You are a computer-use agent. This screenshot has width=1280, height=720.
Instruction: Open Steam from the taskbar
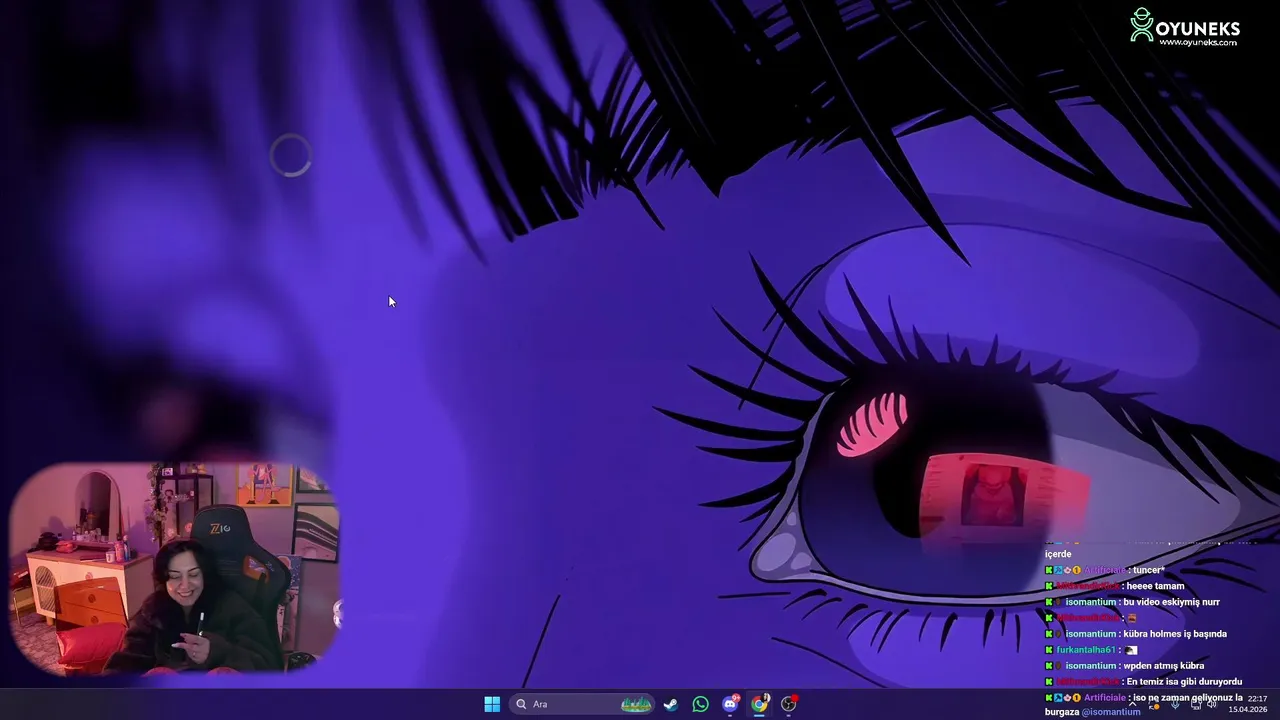coord(671,704)
